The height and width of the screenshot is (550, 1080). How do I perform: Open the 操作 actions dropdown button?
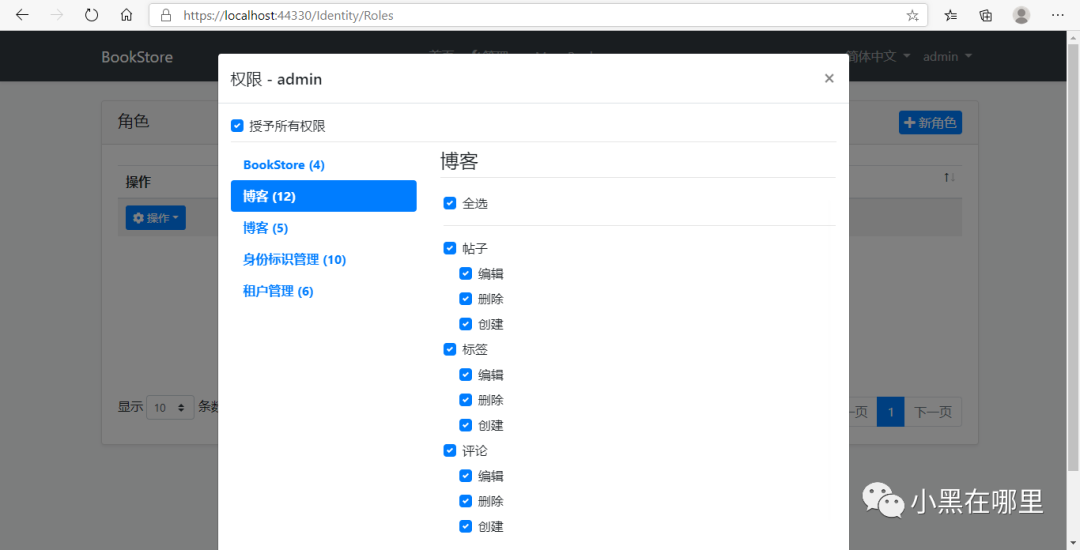point(156,218)
